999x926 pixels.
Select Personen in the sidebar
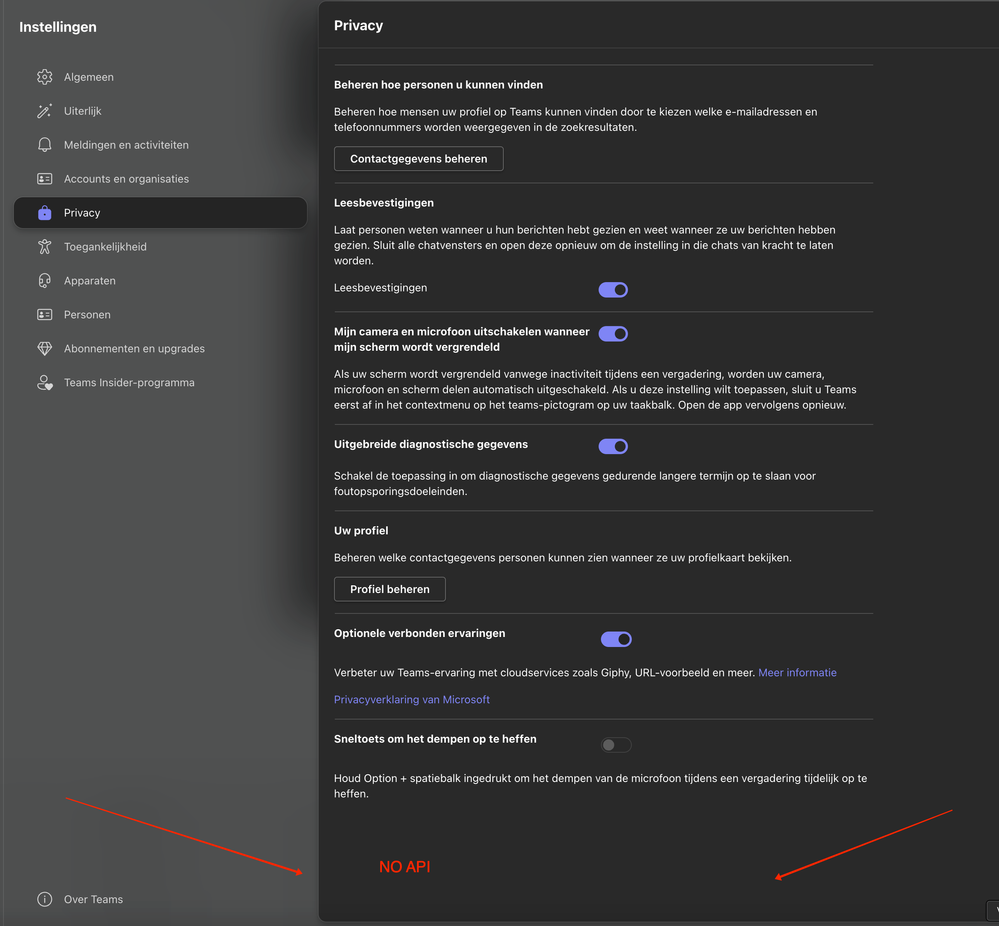(160, 315)
